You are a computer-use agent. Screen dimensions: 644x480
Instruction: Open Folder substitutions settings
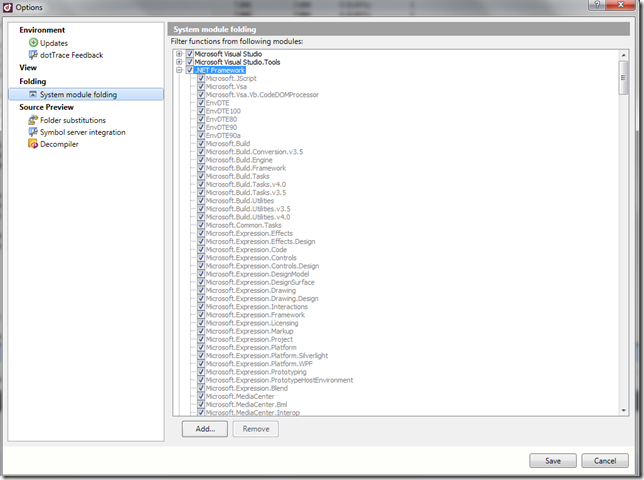coord(73,120)
